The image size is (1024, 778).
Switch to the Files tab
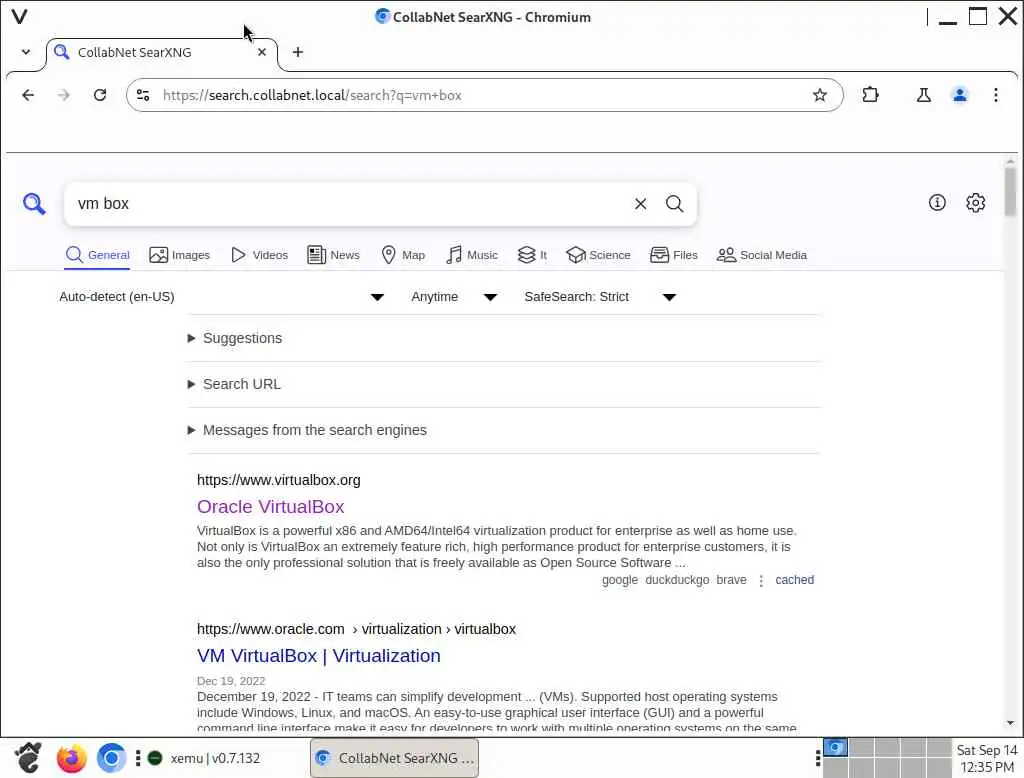(674, 255)
